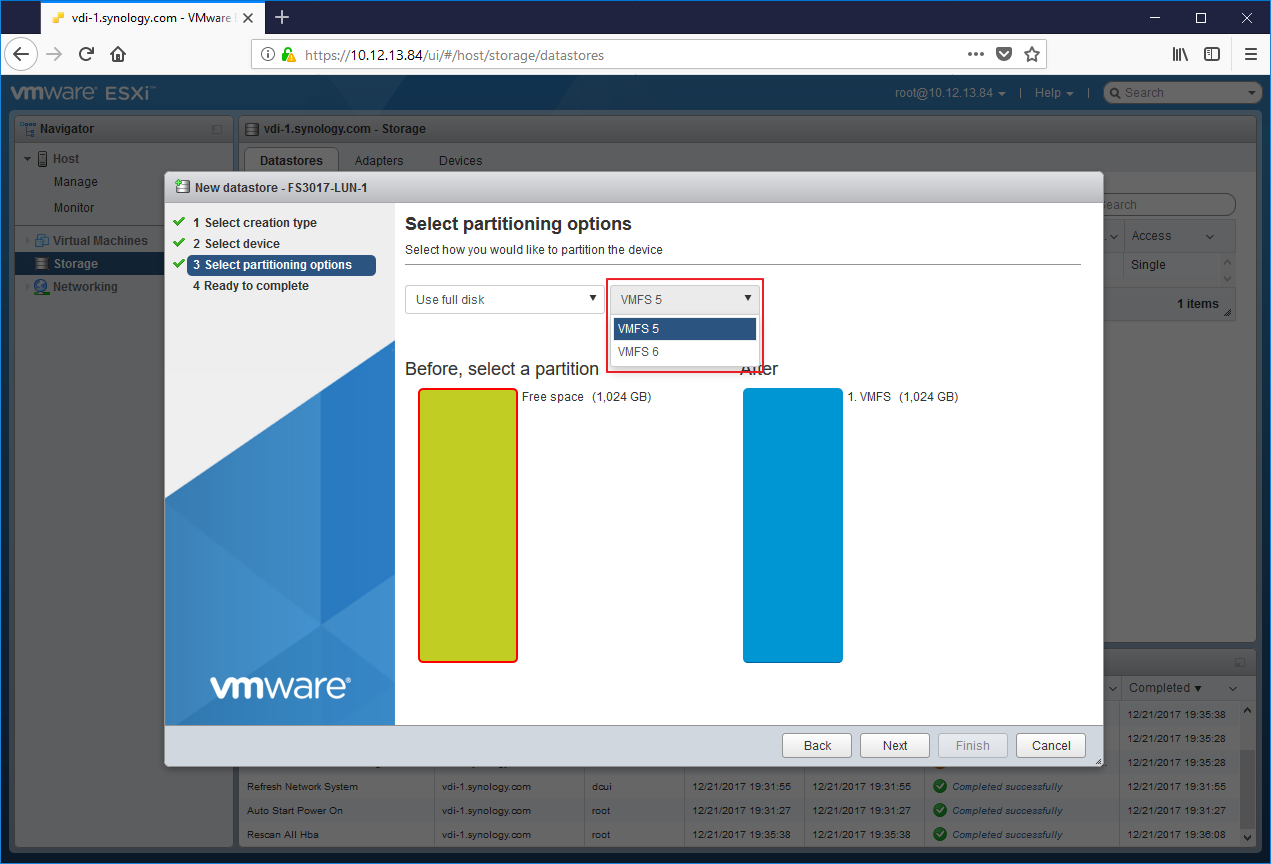The image size is (1271, 864).
Task: Click the New datastore icon in dialog title
Action: click(182, 186)
